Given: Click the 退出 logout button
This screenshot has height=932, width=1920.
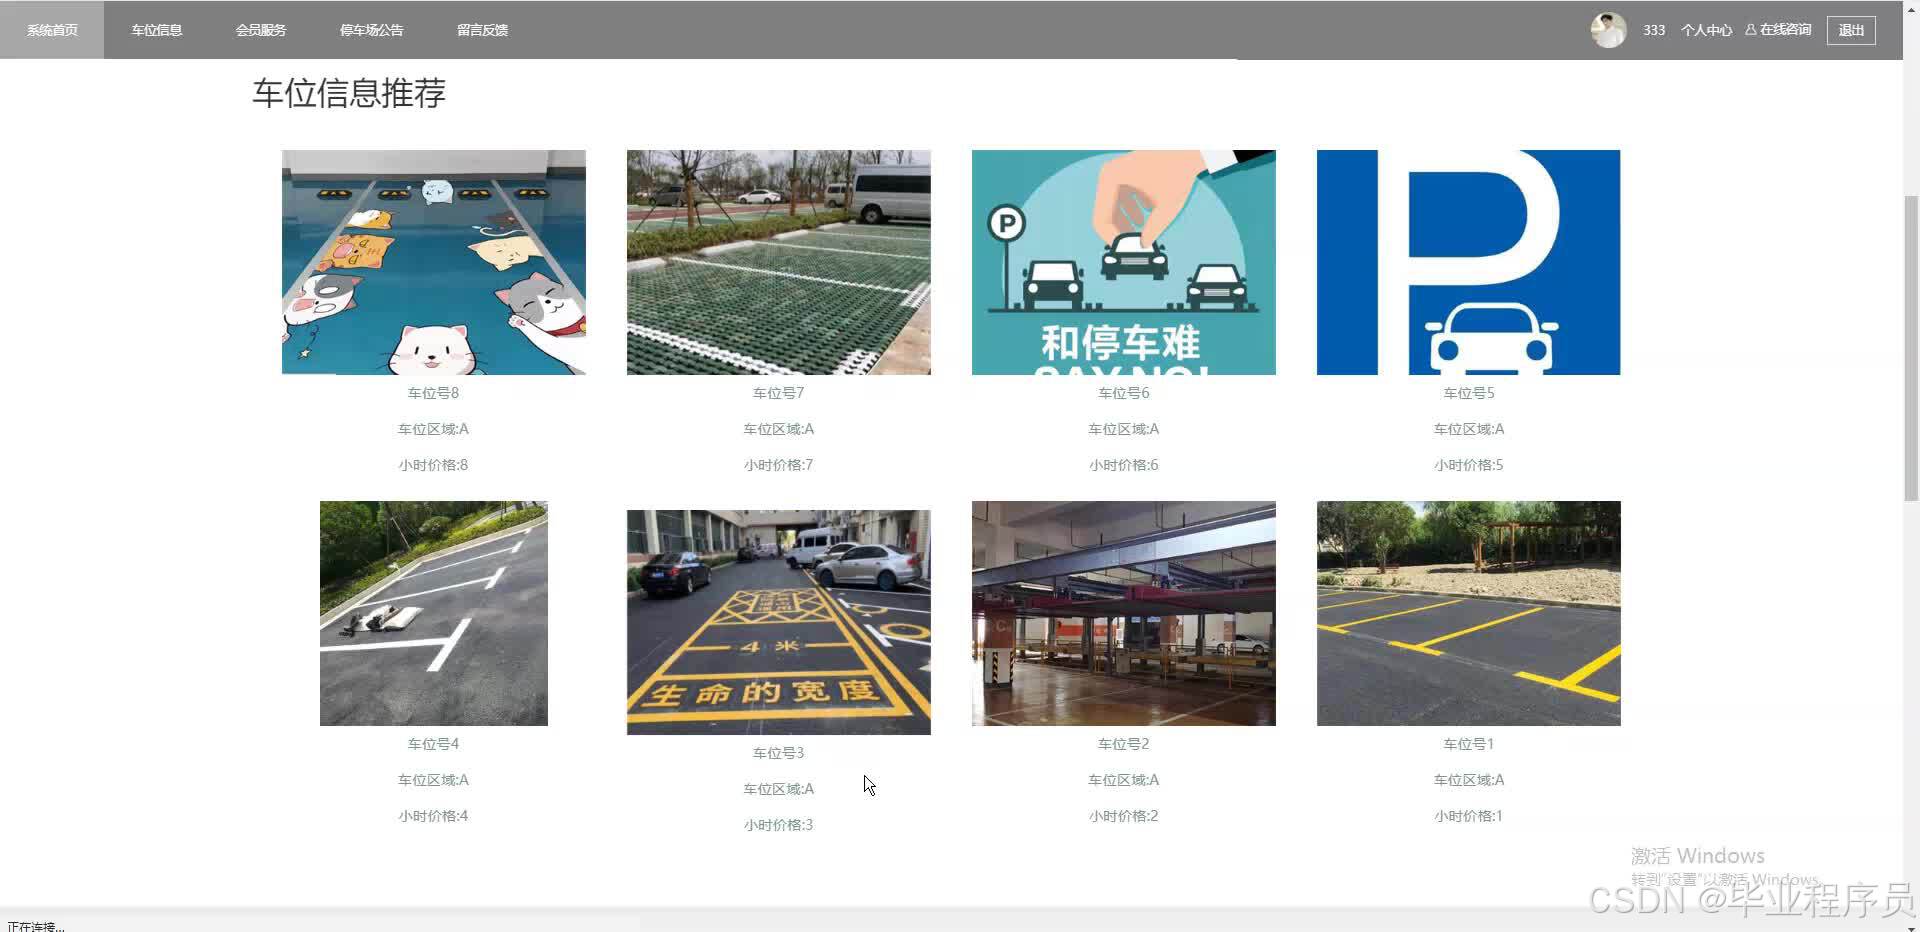Looking at the screenshot, I should (x=1851, y=30).
